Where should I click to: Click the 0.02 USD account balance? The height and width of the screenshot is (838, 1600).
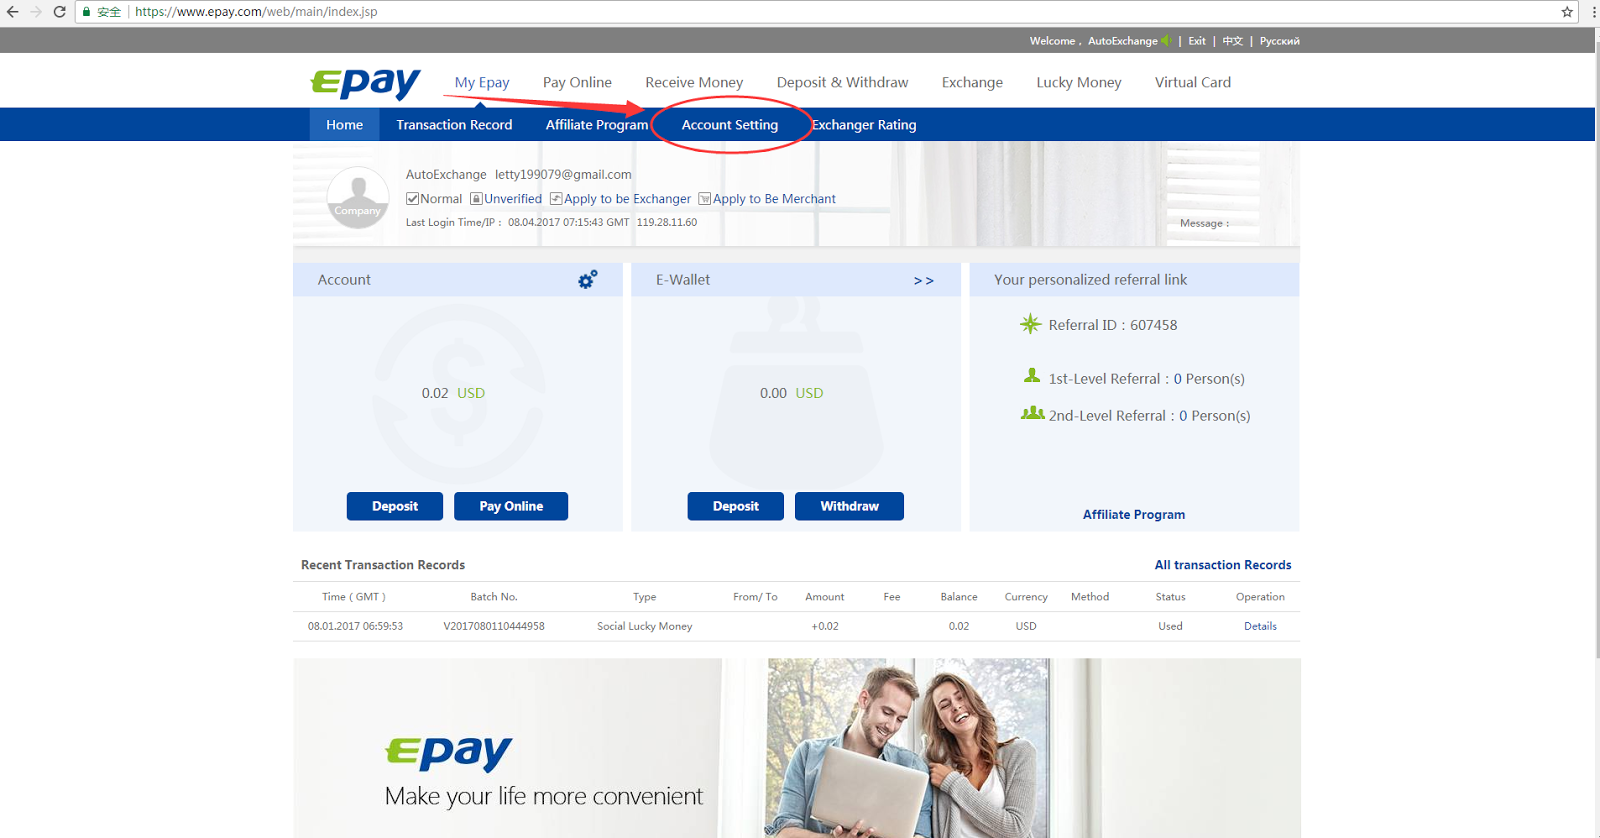[x=453, y=393]
